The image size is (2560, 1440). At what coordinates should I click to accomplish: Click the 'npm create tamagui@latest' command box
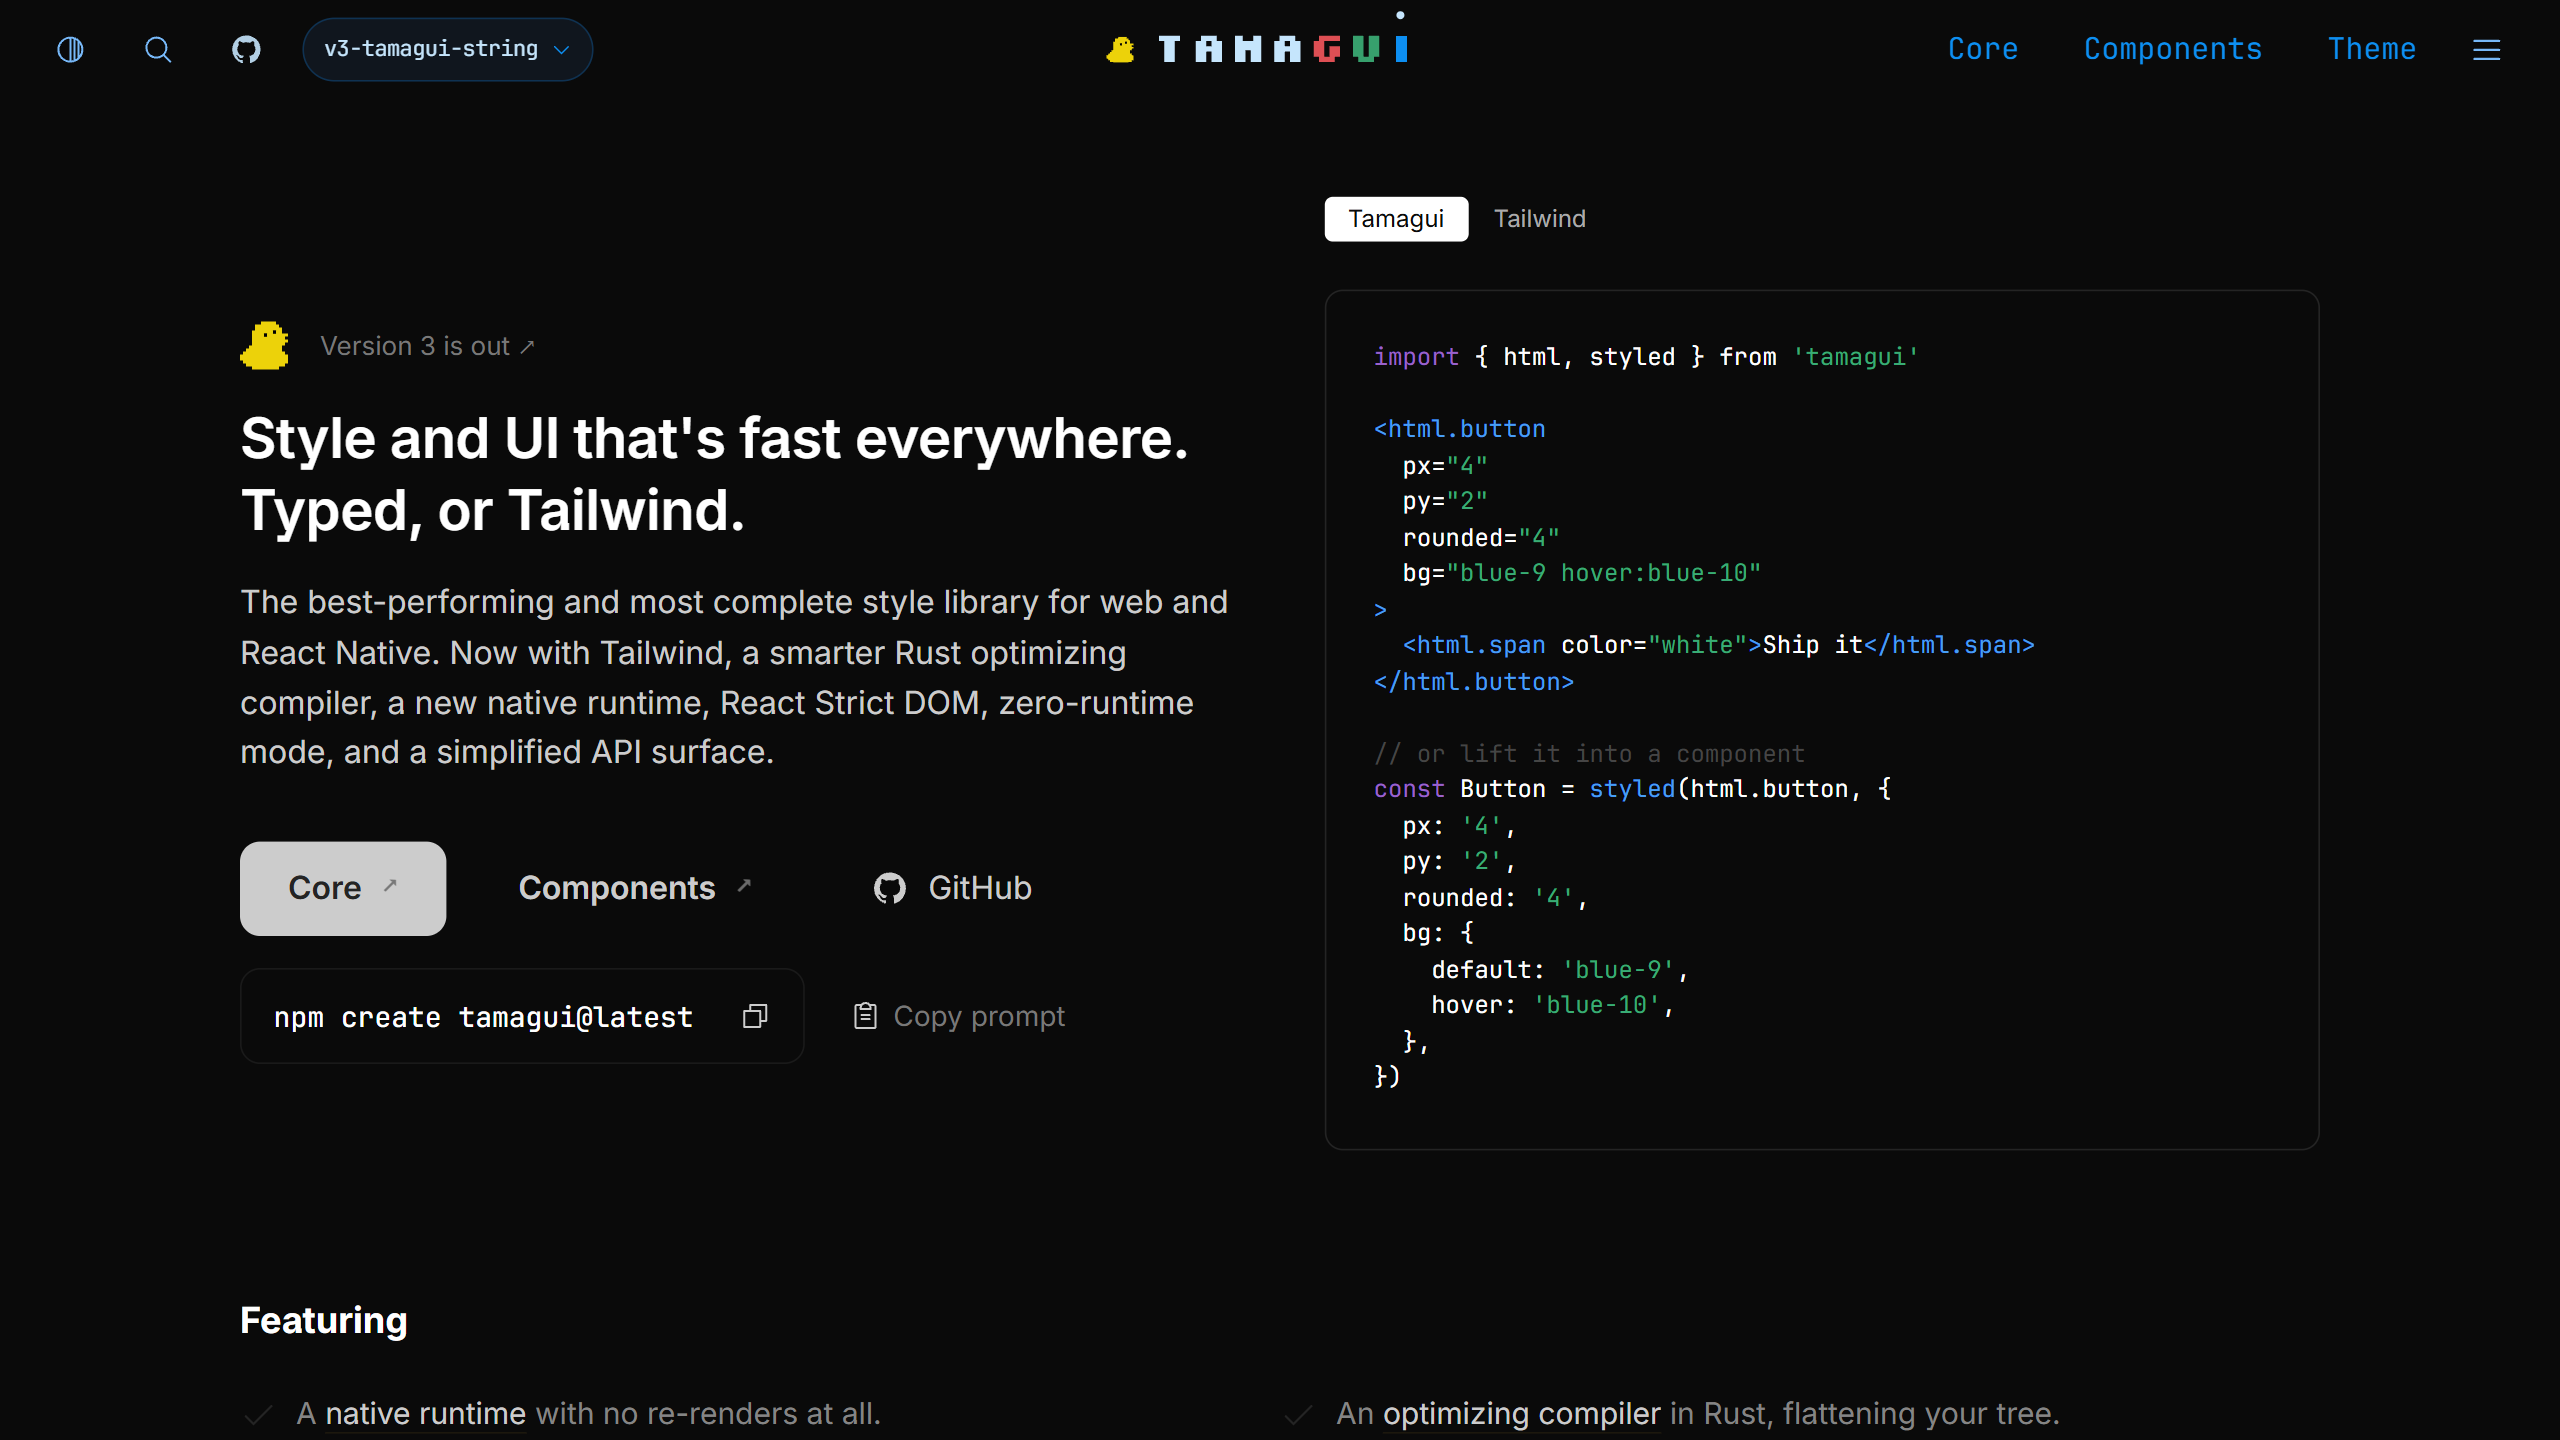point(522,1016)
